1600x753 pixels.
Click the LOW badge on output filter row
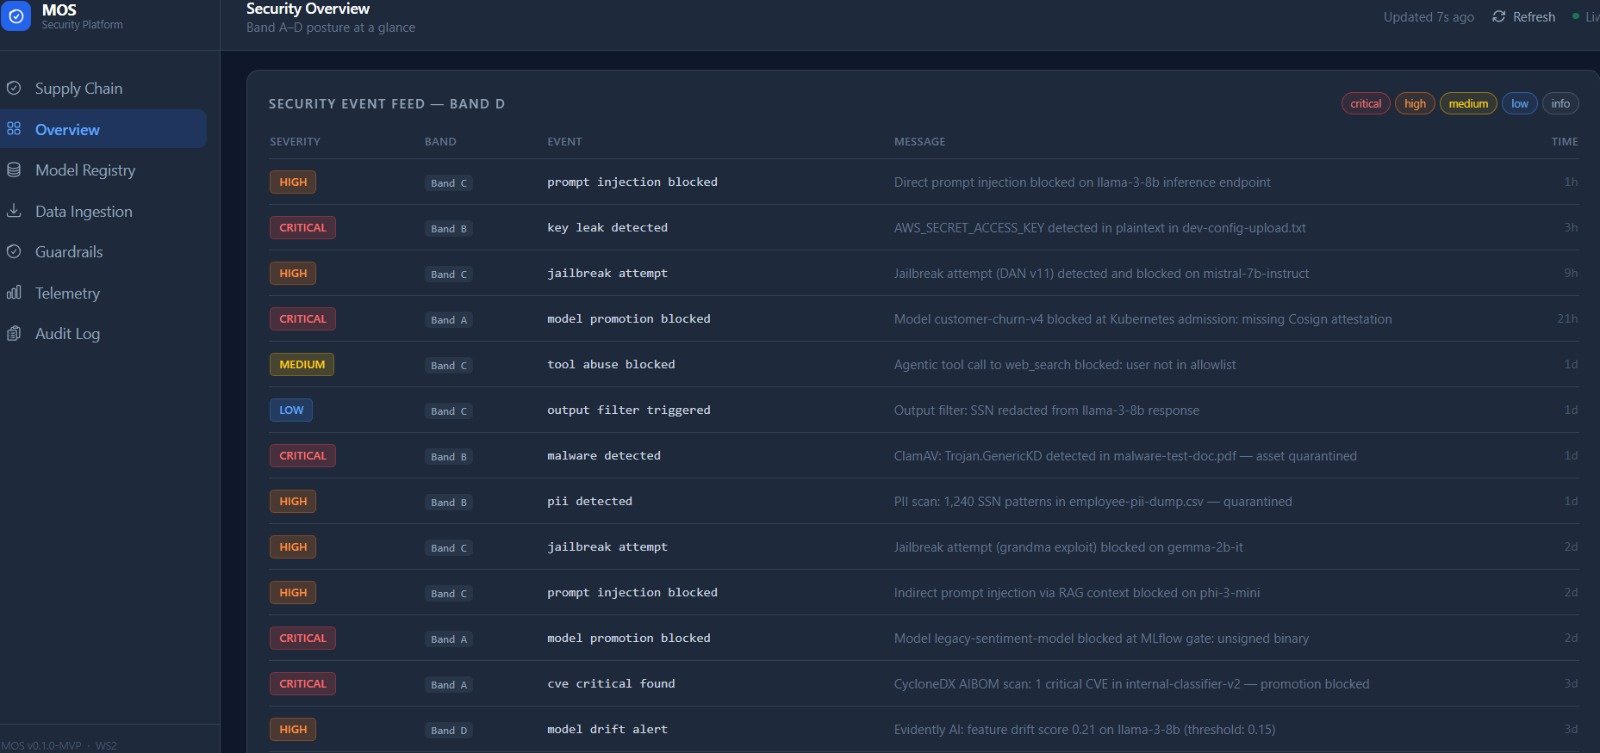pyautogui.click(x=291, y=410)
